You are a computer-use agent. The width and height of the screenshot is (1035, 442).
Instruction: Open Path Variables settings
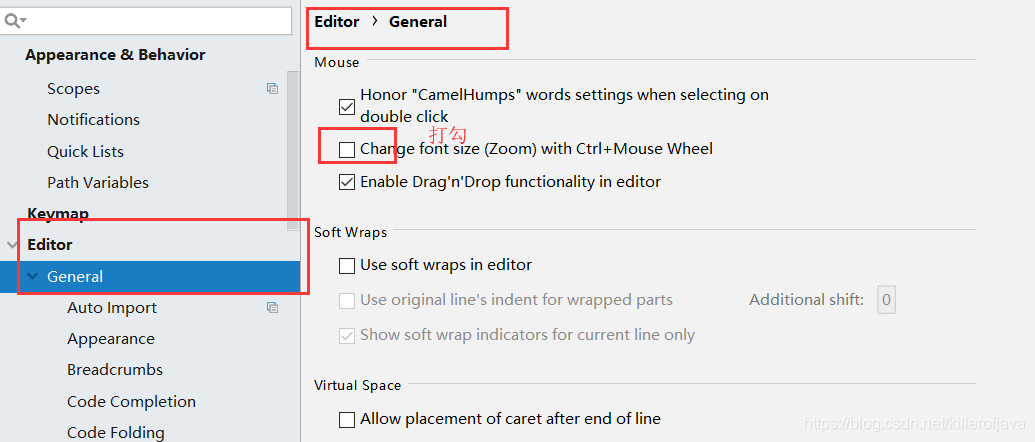coord(98,182)
